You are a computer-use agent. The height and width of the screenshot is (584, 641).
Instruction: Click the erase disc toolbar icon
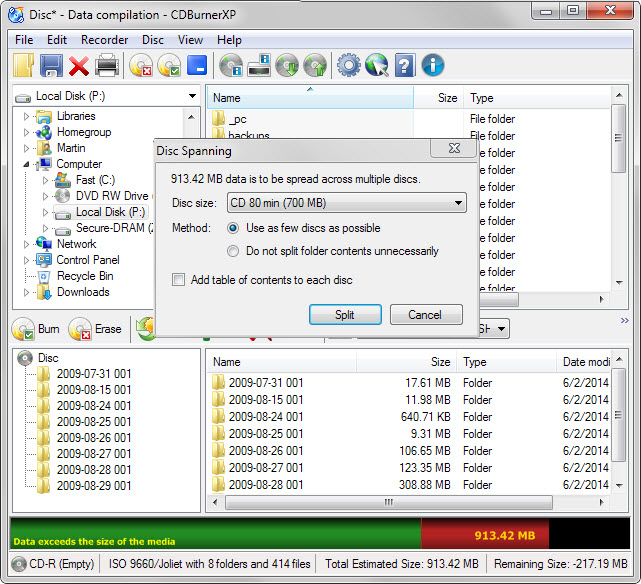click(x=141, y=65)
